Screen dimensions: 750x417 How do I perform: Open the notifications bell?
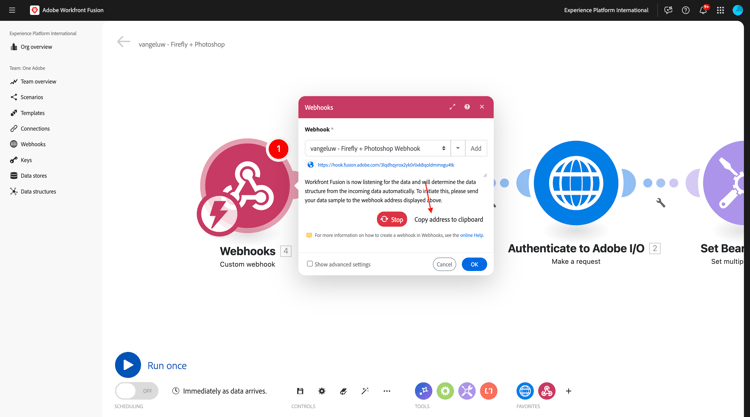703,10
